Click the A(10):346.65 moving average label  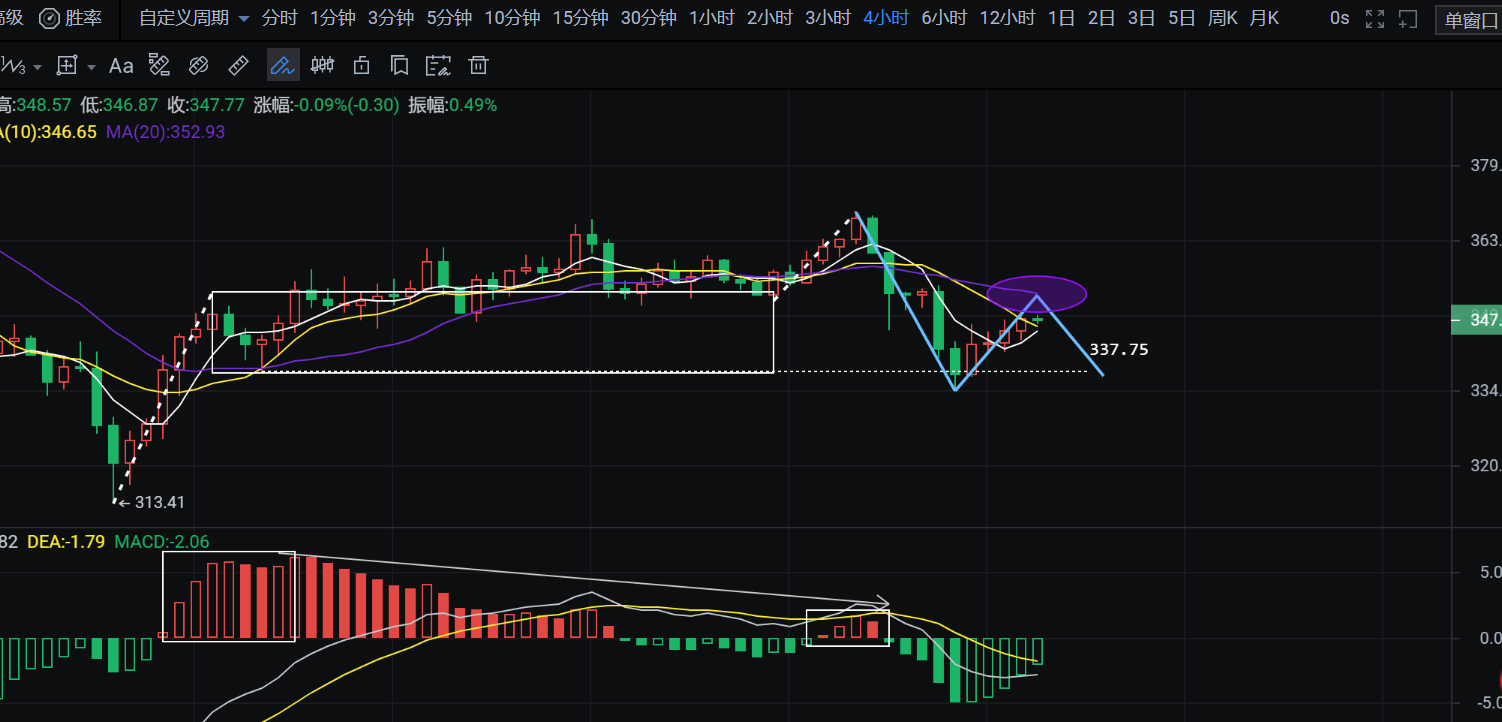coord(49,132)
